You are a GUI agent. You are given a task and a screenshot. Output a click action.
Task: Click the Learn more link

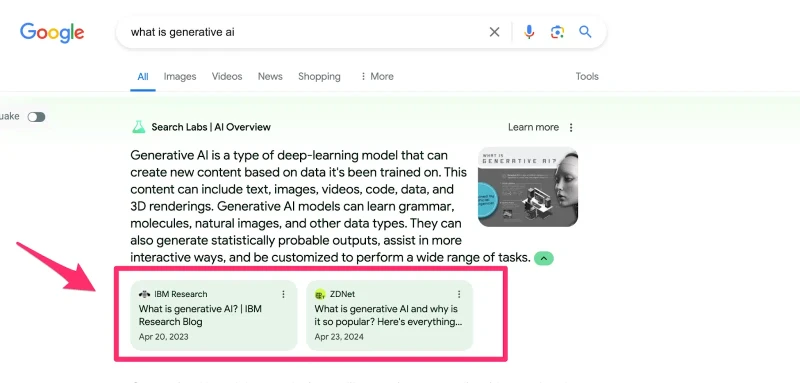533,127
